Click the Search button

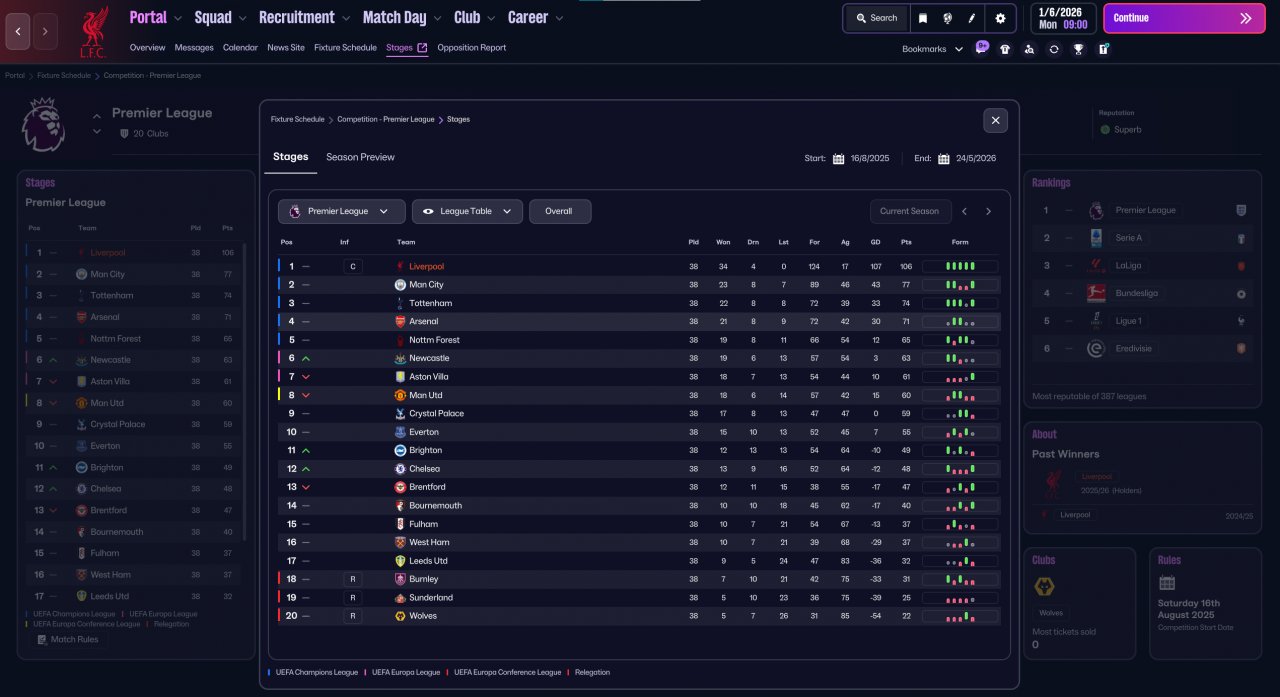coord(876,18)
